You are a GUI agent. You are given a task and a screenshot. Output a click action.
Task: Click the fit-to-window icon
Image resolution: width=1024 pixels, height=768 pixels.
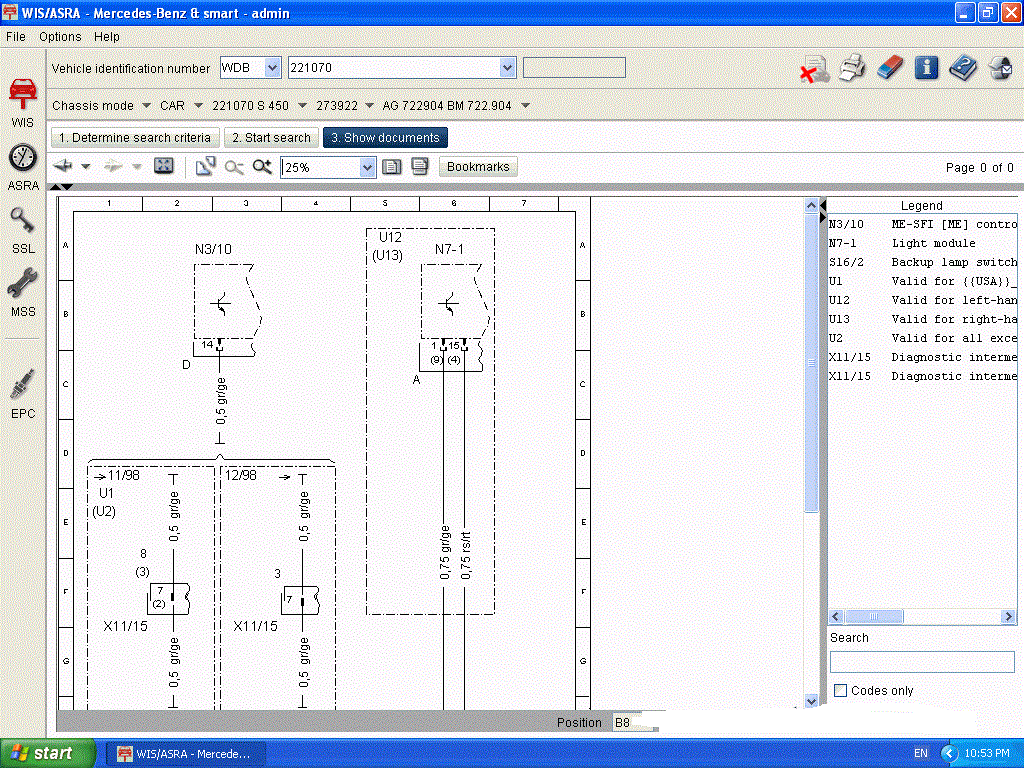pos(163,166)
